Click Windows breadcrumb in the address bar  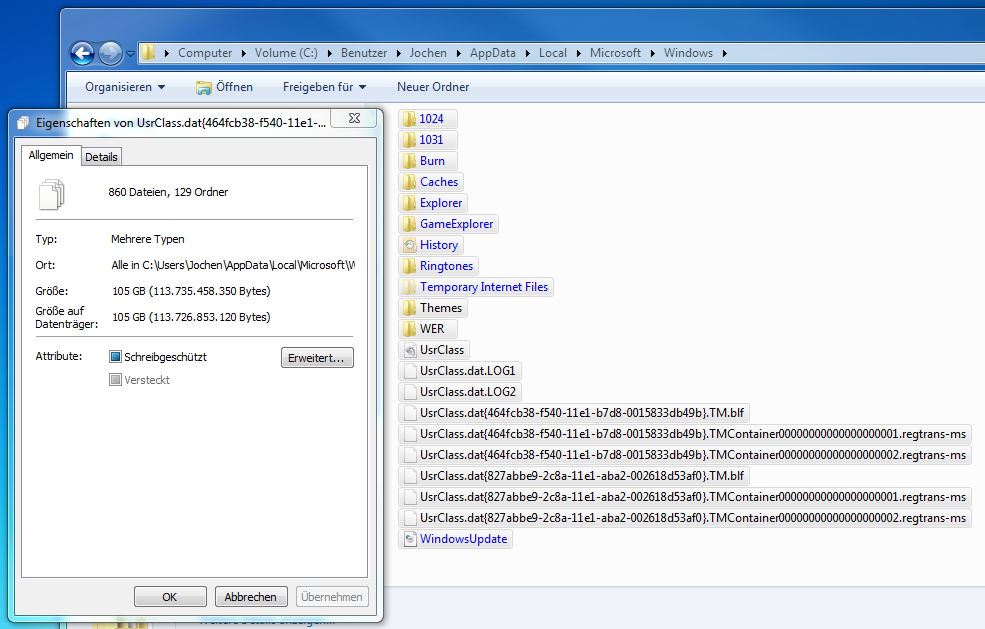click(x=688, y=53)
